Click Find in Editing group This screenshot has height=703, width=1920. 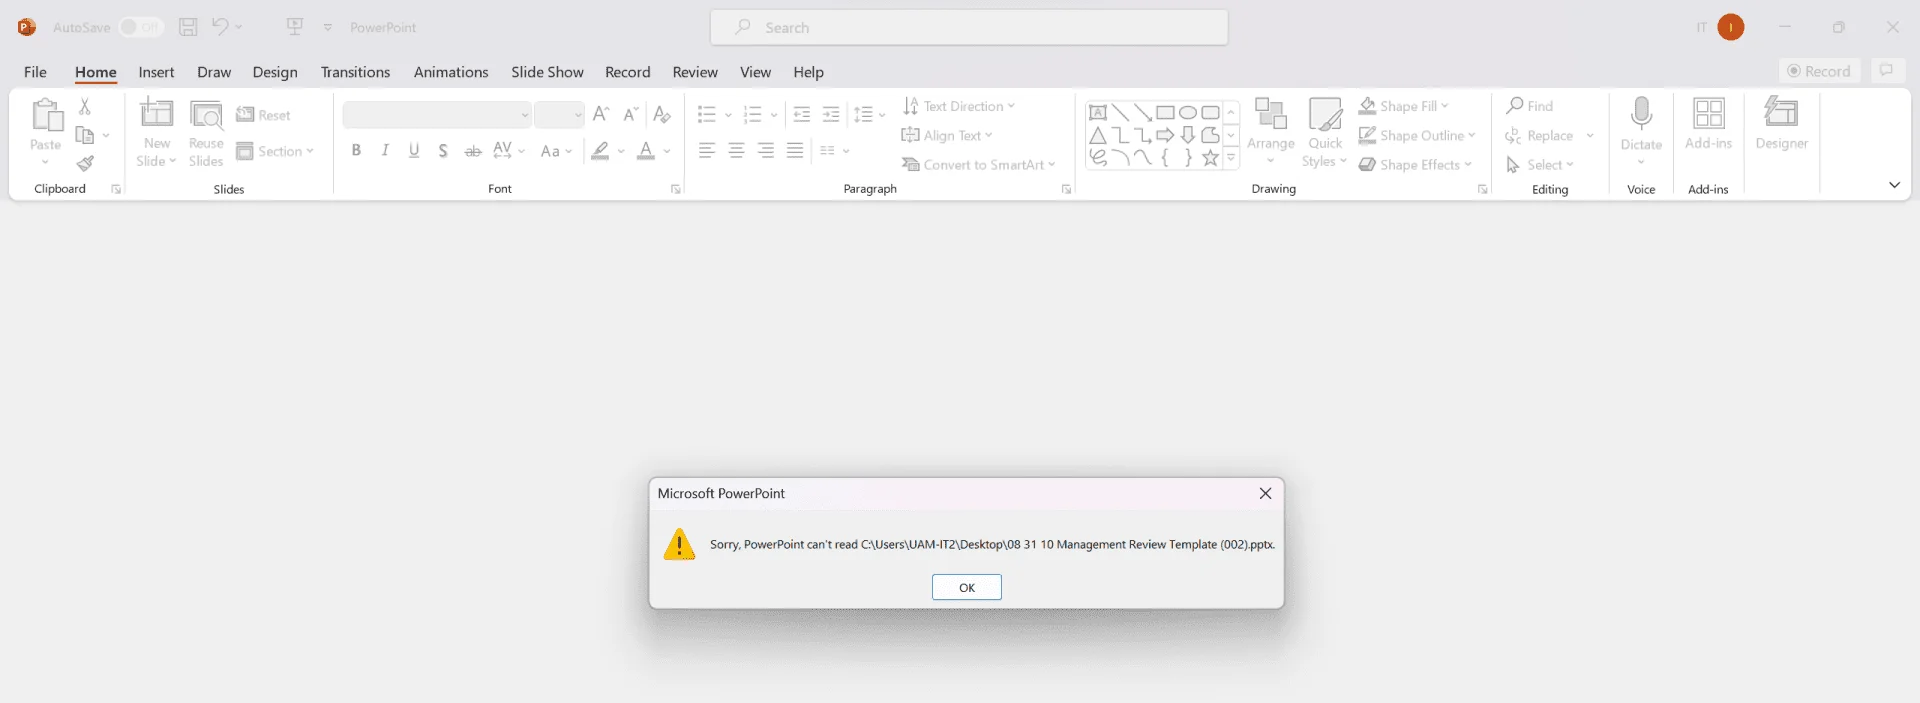point(1530,106)
